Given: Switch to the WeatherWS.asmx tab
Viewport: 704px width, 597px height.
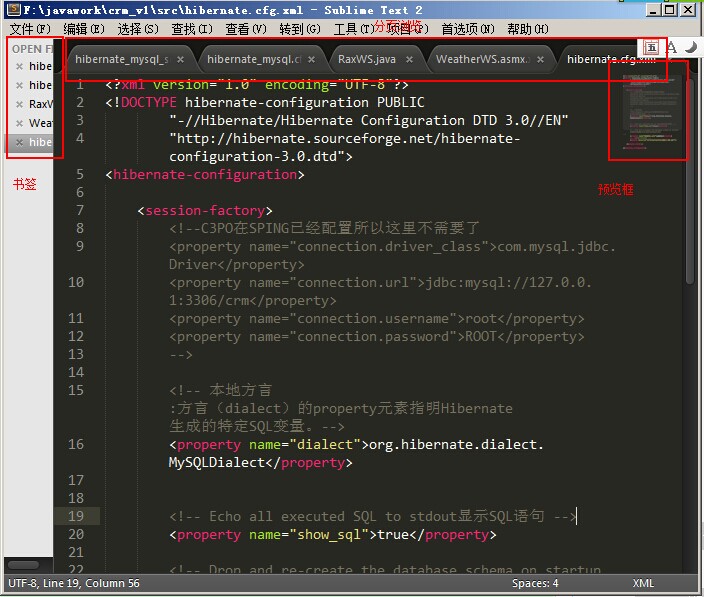Looking at the screenshot, I should (480, 60).
